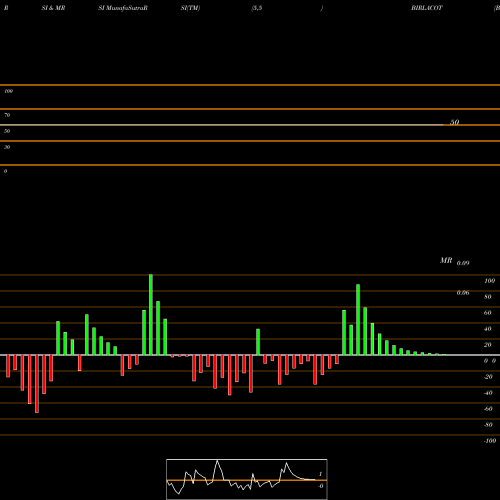
Task: Click the deepest red histogram bar
Action: [37, 384]
